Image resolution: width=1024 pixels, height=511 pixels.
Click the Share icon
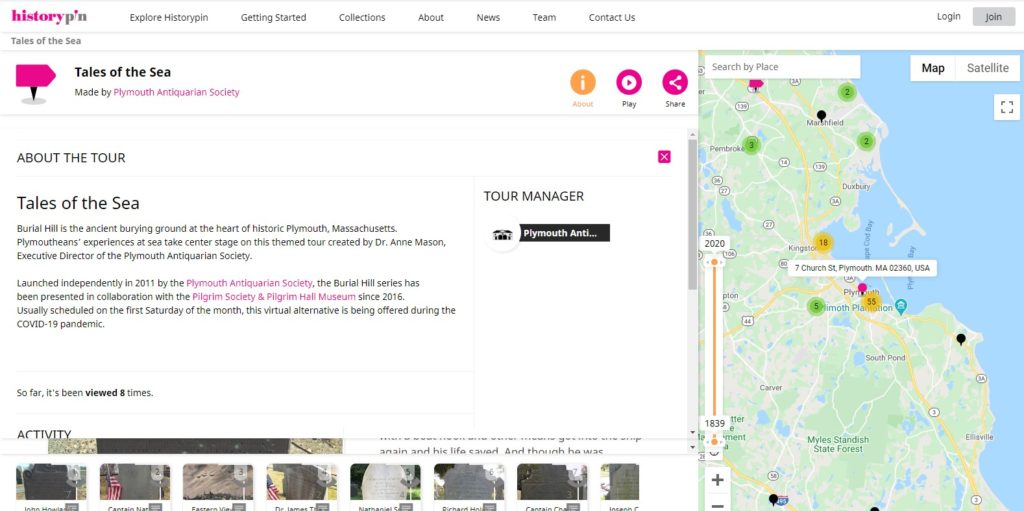coord(675,83)
